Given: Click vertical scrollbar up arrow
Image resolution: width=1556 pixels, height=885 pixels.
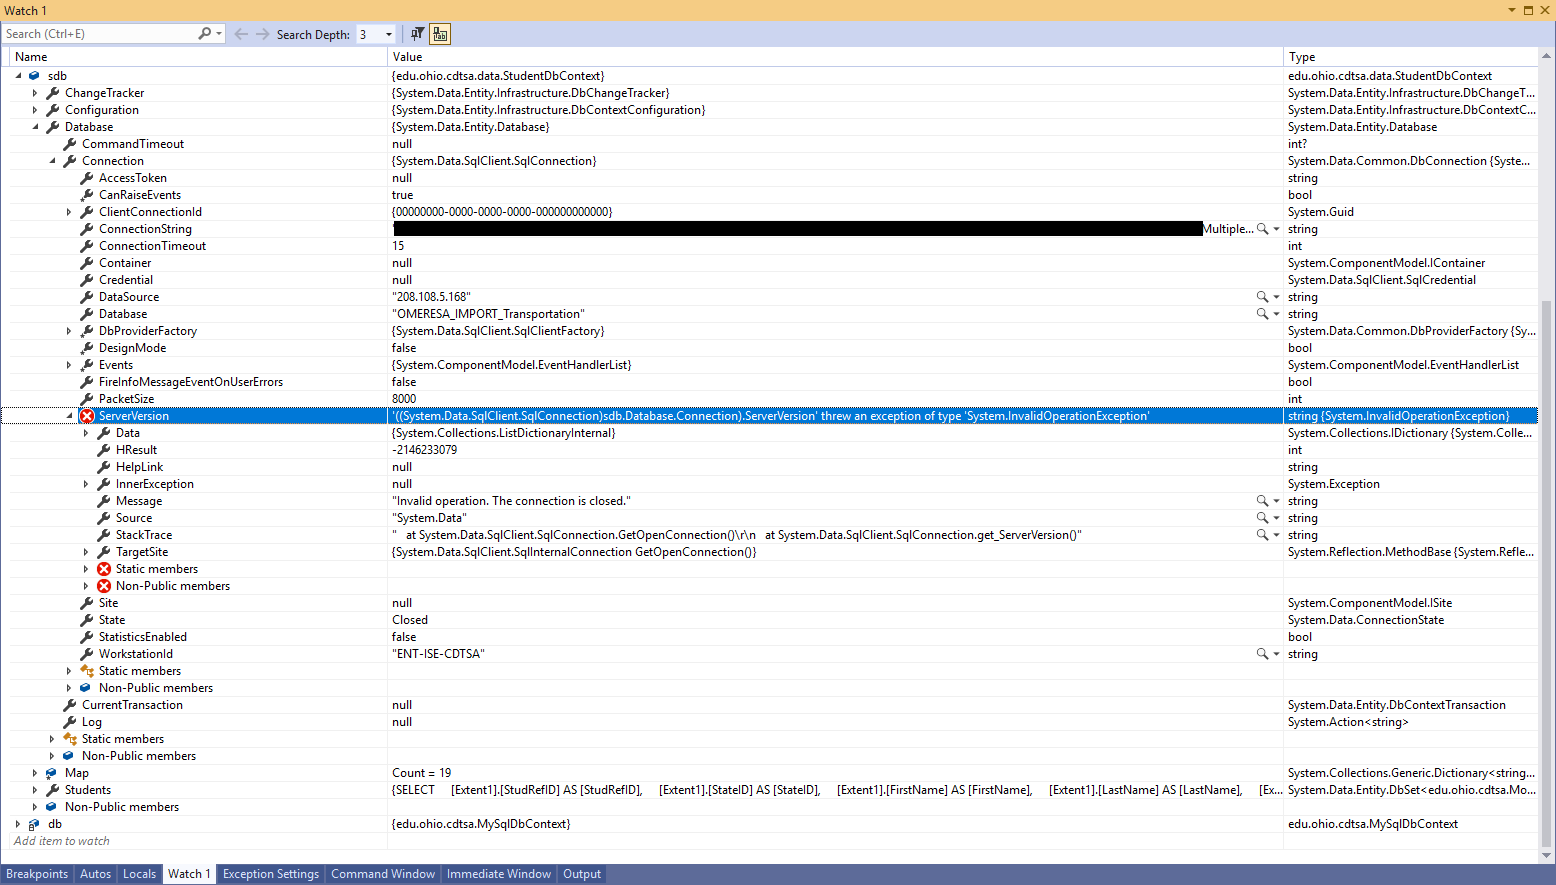Looking at the screenshot, I should (1547, 54).
